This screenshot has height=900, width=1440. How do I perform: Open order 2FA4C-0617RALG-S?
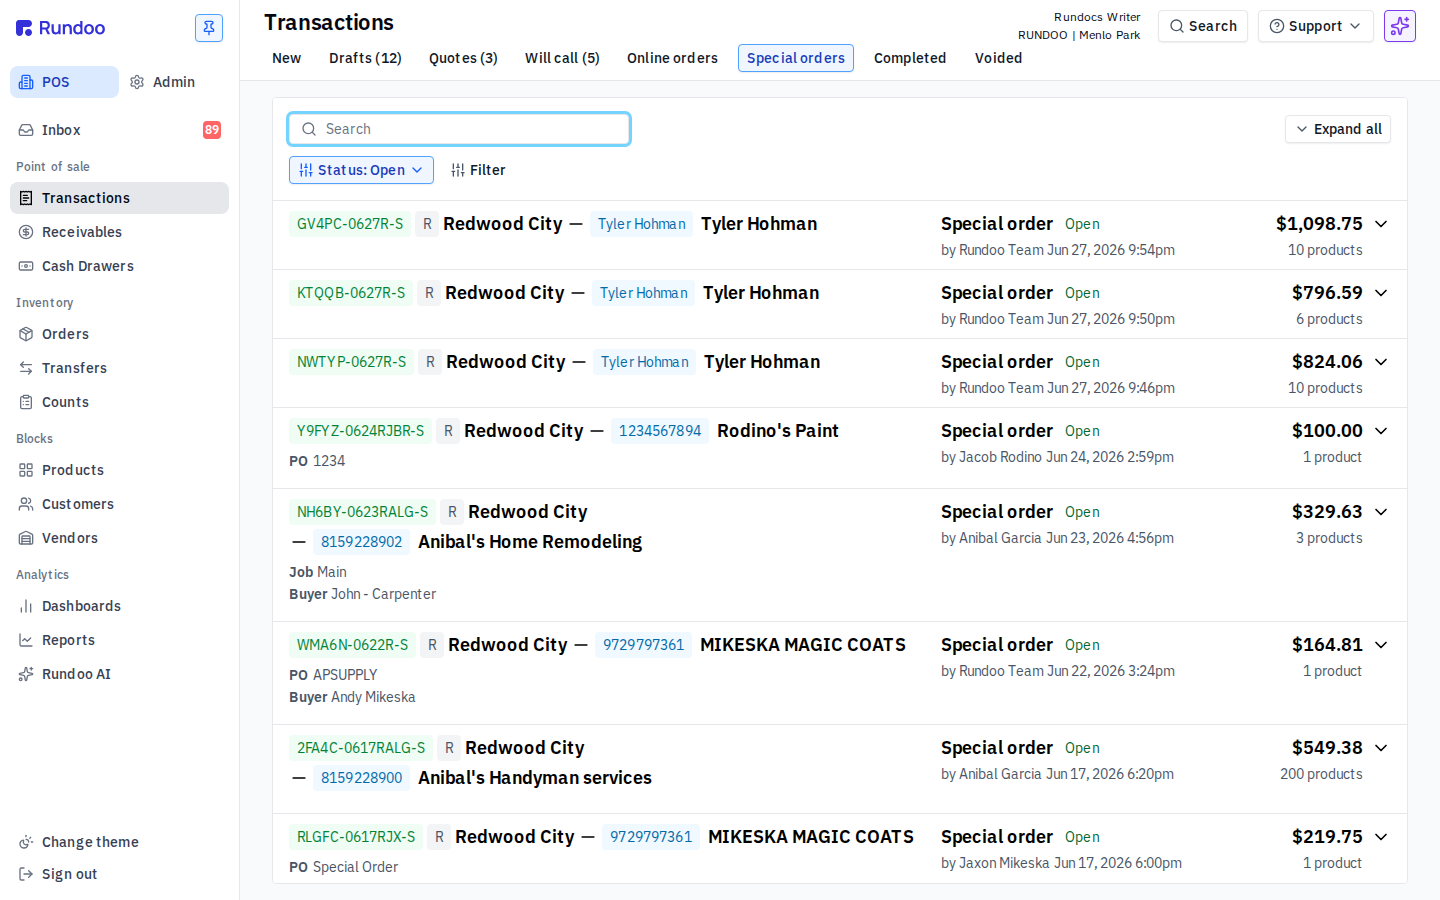pos(361,748)
